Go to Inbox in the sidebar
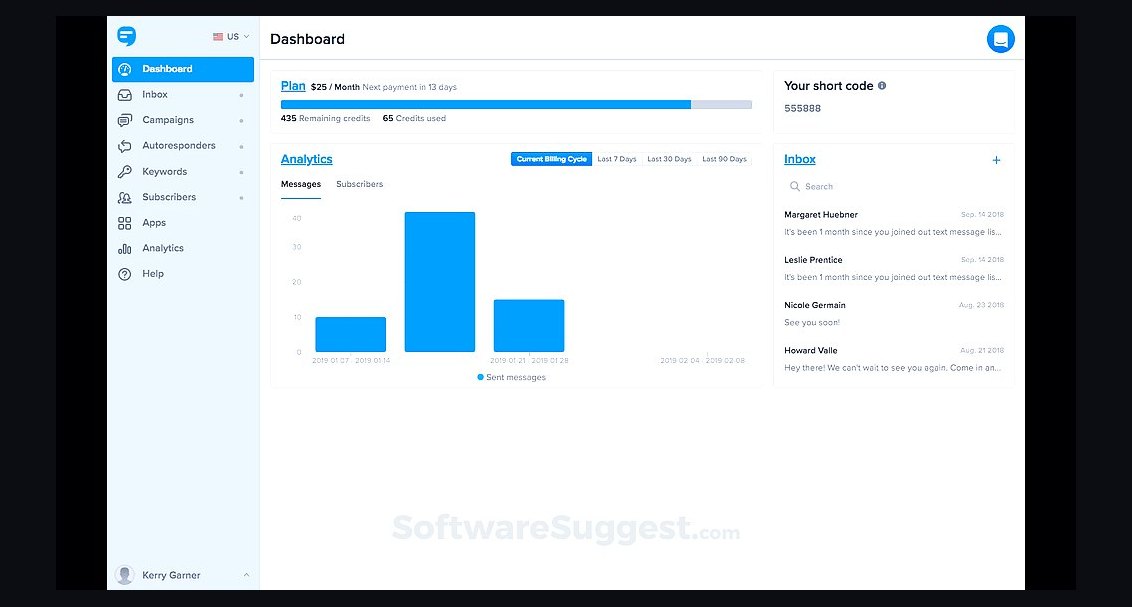1132x607 pixels. tap(183, 95)
